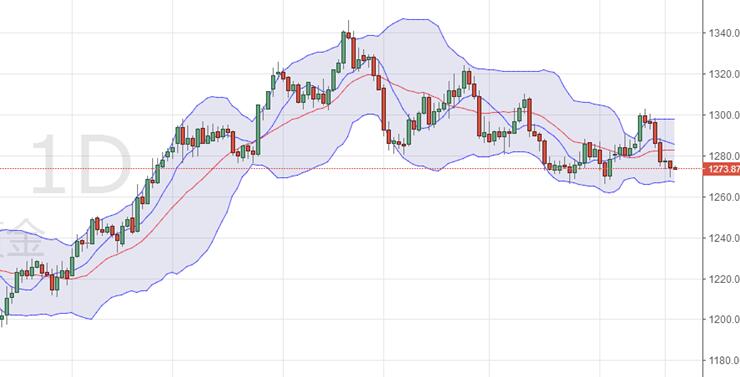Select the tall green candle peaking near 1340
The width and height of the screenshot is (740, 377).
point(344,47)
